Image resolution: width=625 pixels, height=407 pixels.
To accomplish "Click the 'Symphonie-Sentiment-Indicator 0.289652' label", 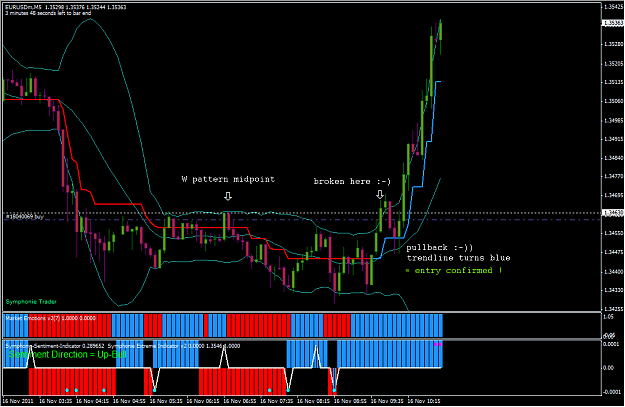I will pyautogui.click(x=55, y=346).
